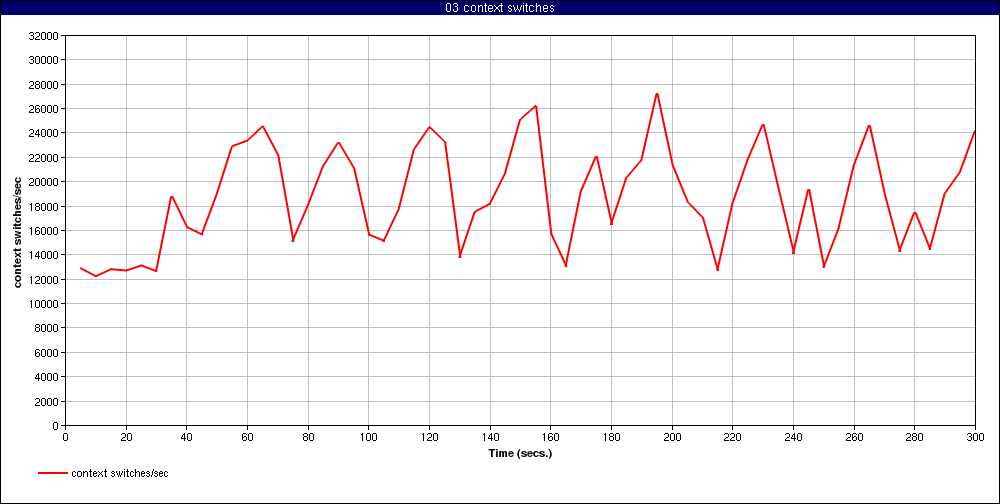Click the 20000 y-axis label
1000x504 pixels.
(45, 182)
